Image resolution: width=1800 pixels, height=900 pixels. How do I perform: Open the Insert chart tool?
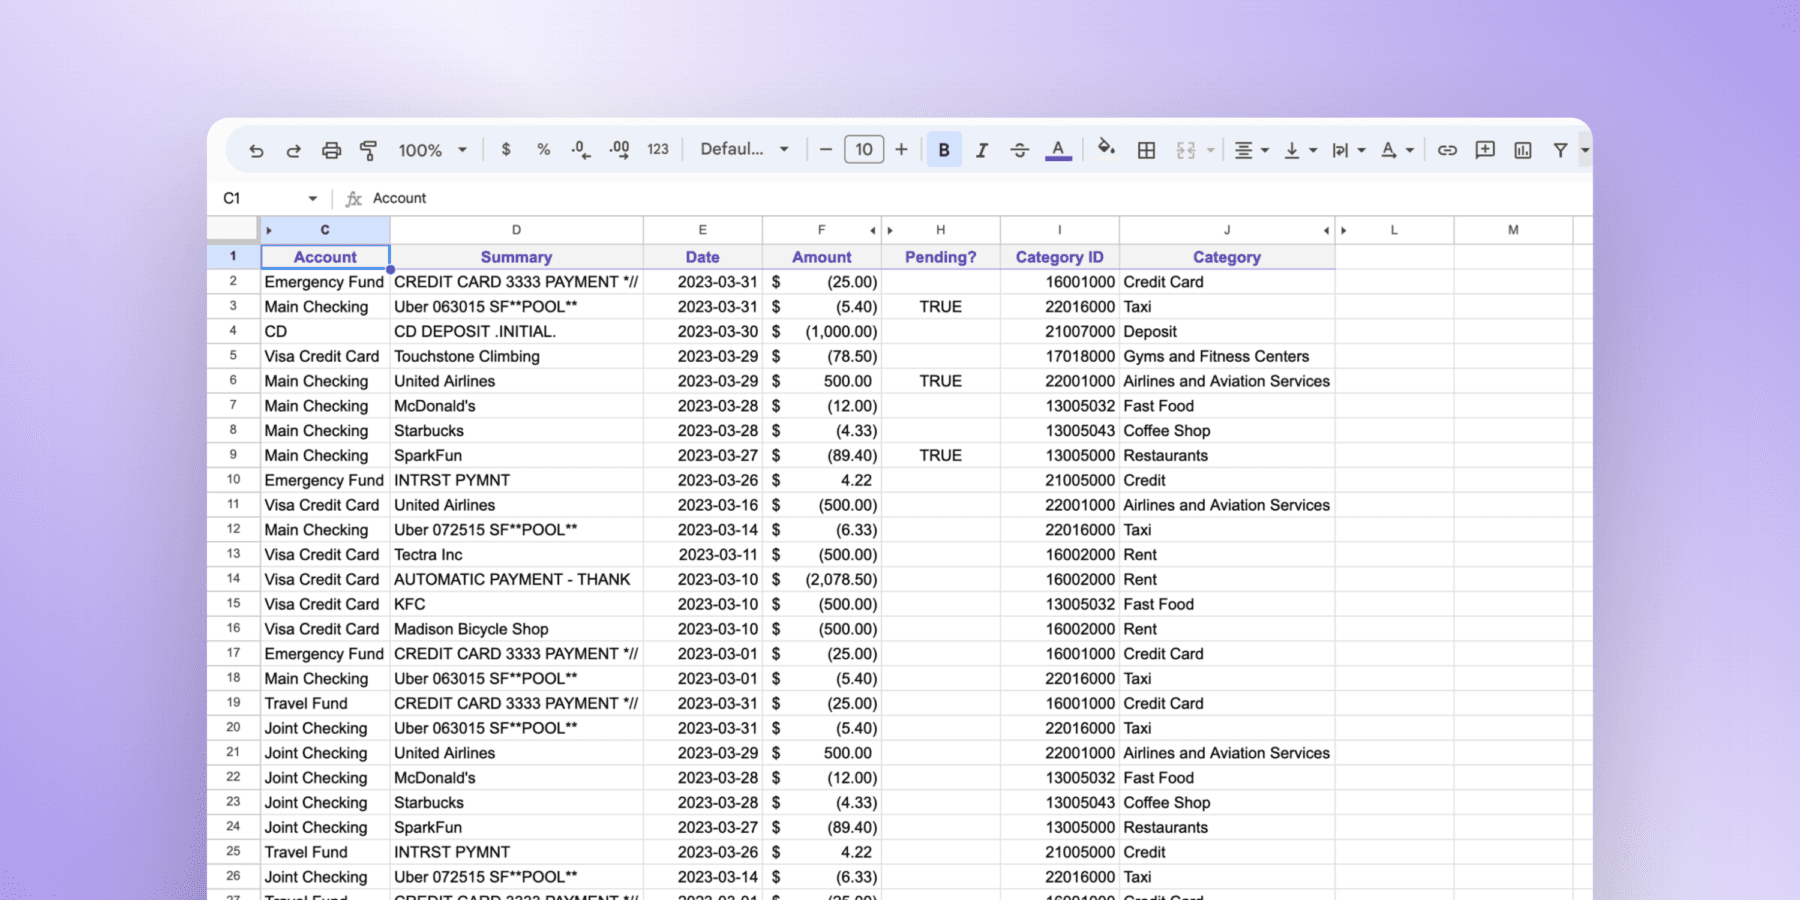pos(1523,149)
